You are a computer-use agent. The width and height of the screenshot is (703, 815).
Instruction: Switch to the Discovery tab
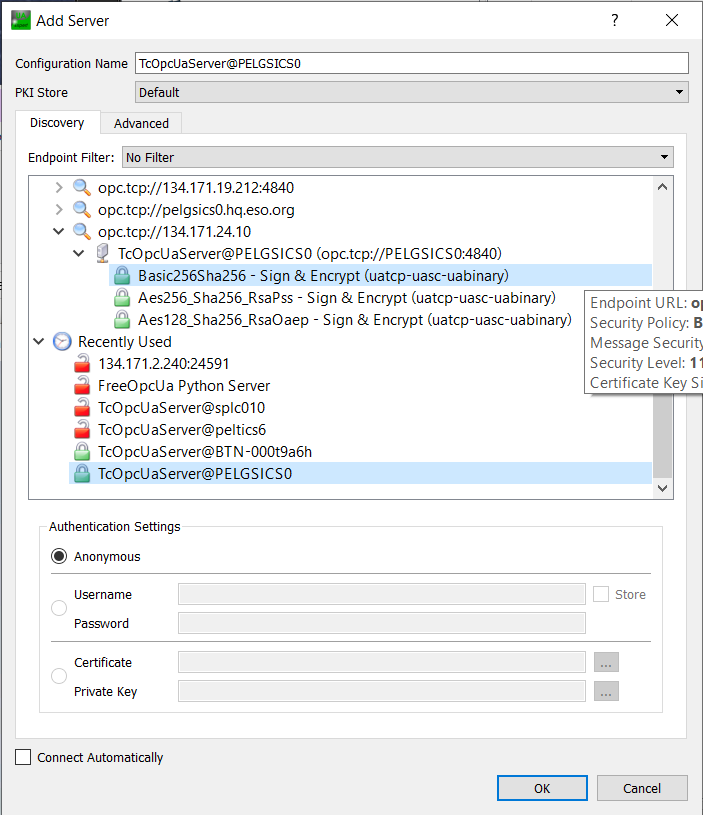pos(57,123)
